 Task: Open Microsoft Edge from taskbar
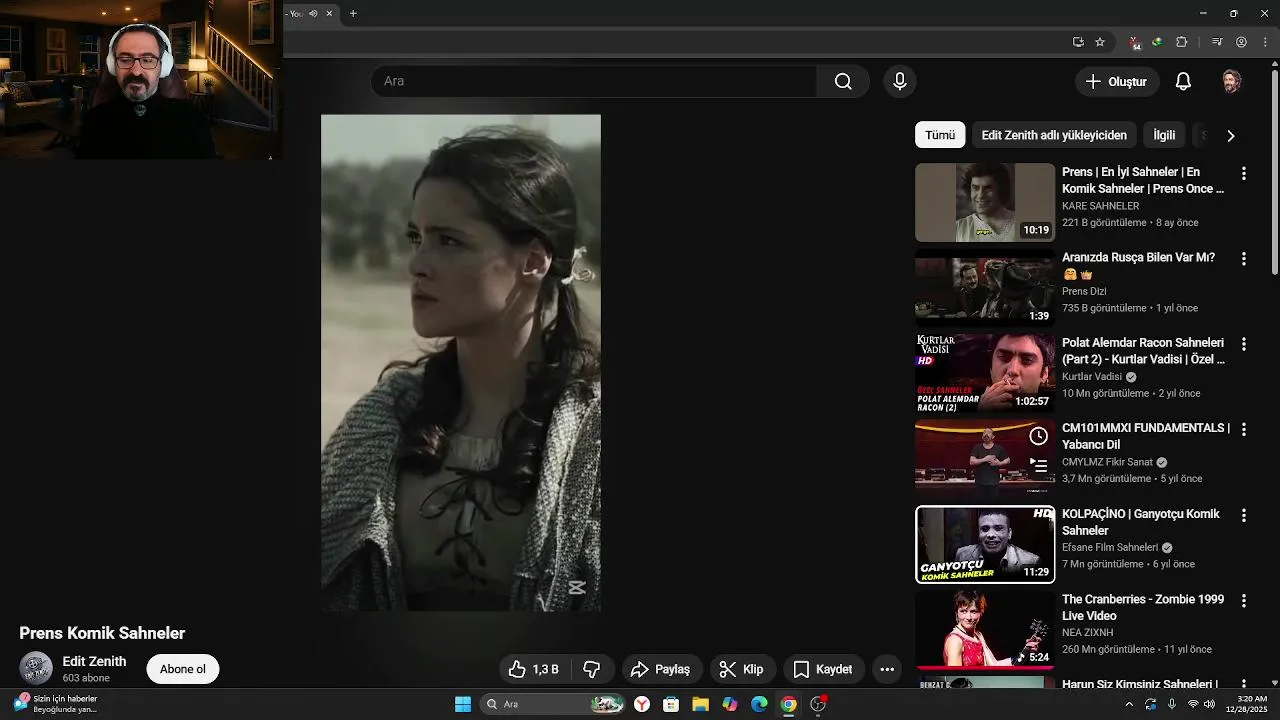click(759, 704)
